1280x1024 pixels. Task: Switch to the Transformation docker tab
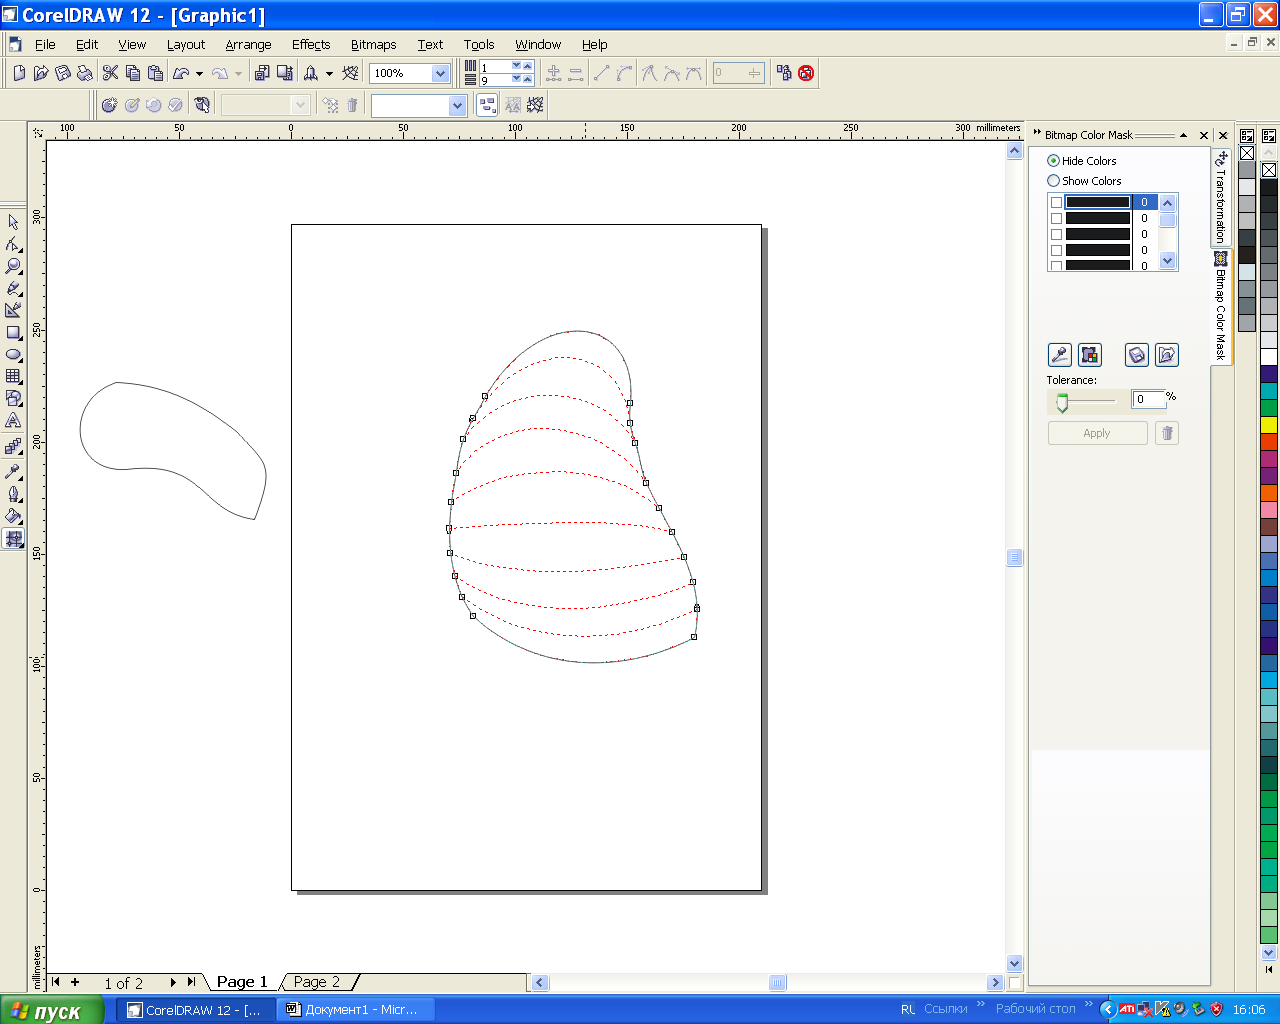click(1221, 196)
